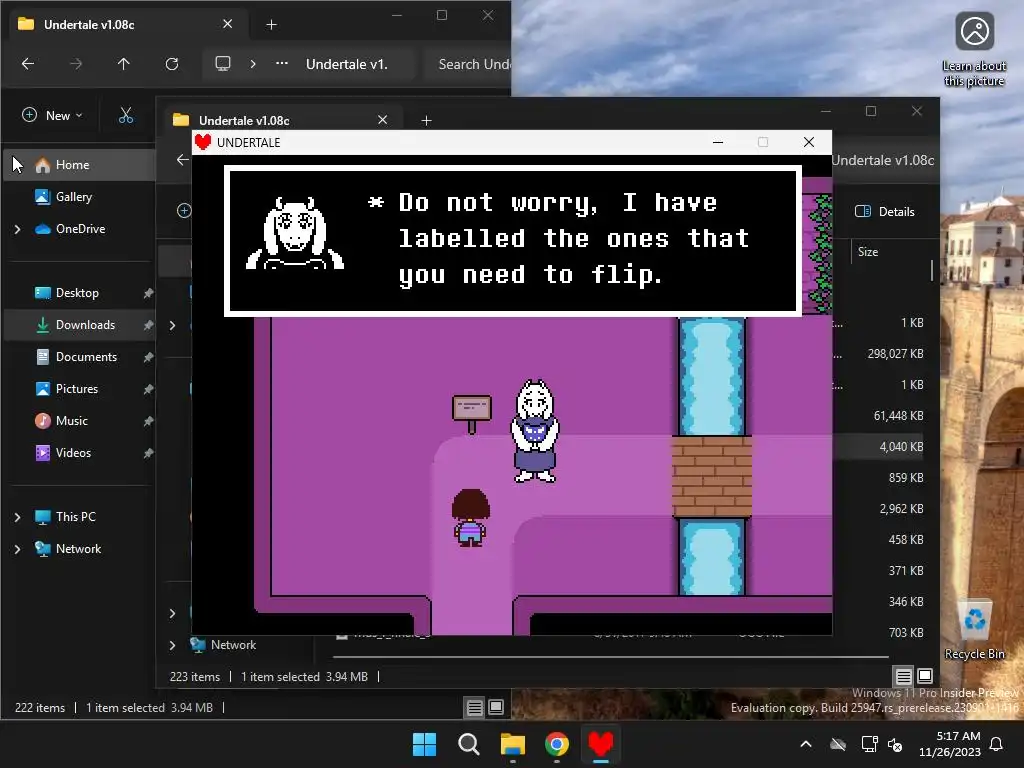Close the UNDERTALE game window
The image size is (1024, 768).
(808, 142)
